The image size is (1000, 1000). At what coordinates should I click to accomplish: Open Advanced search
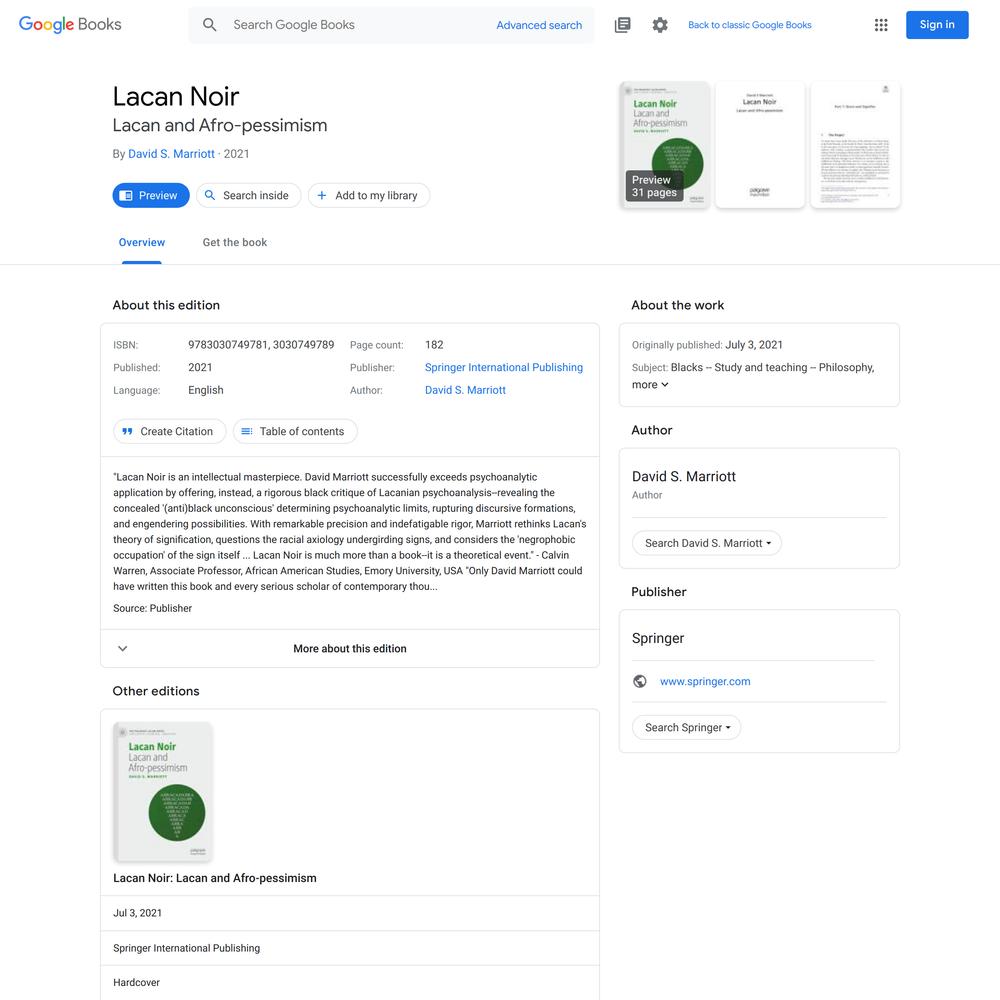(x=539, y=25)
